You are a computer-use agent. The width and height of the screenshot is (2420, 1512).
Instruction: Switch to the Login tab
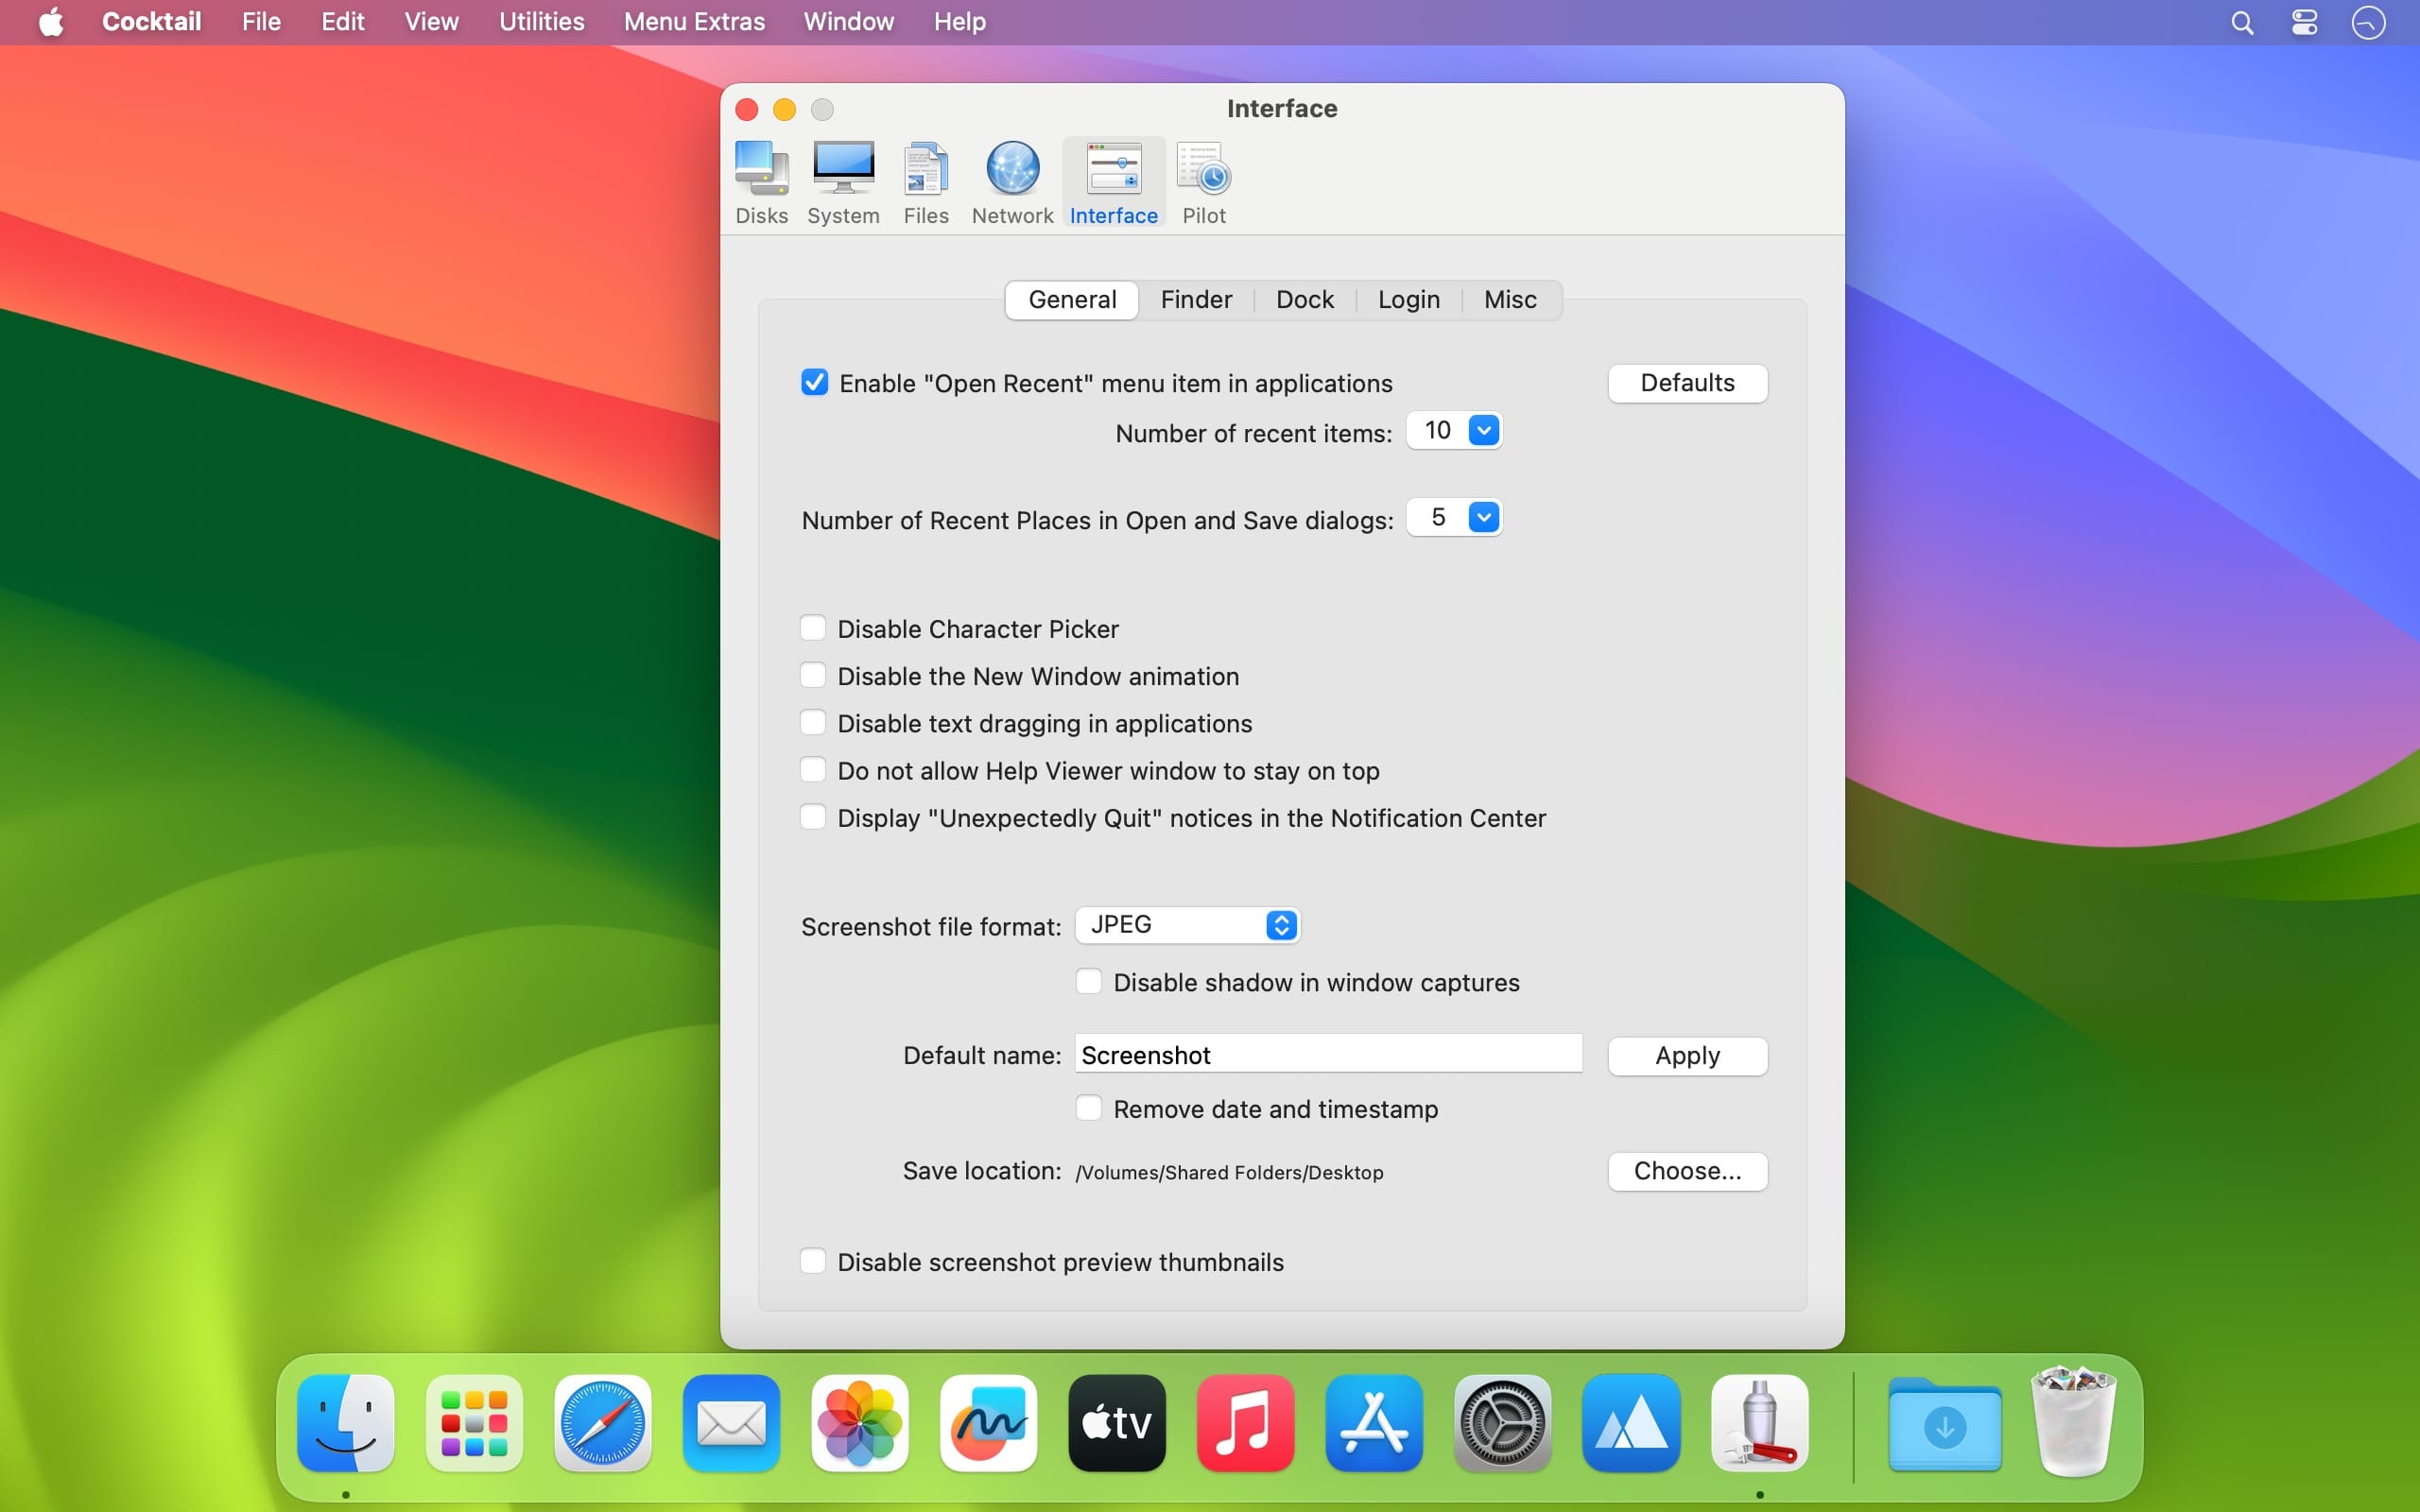click(1408, 300)
